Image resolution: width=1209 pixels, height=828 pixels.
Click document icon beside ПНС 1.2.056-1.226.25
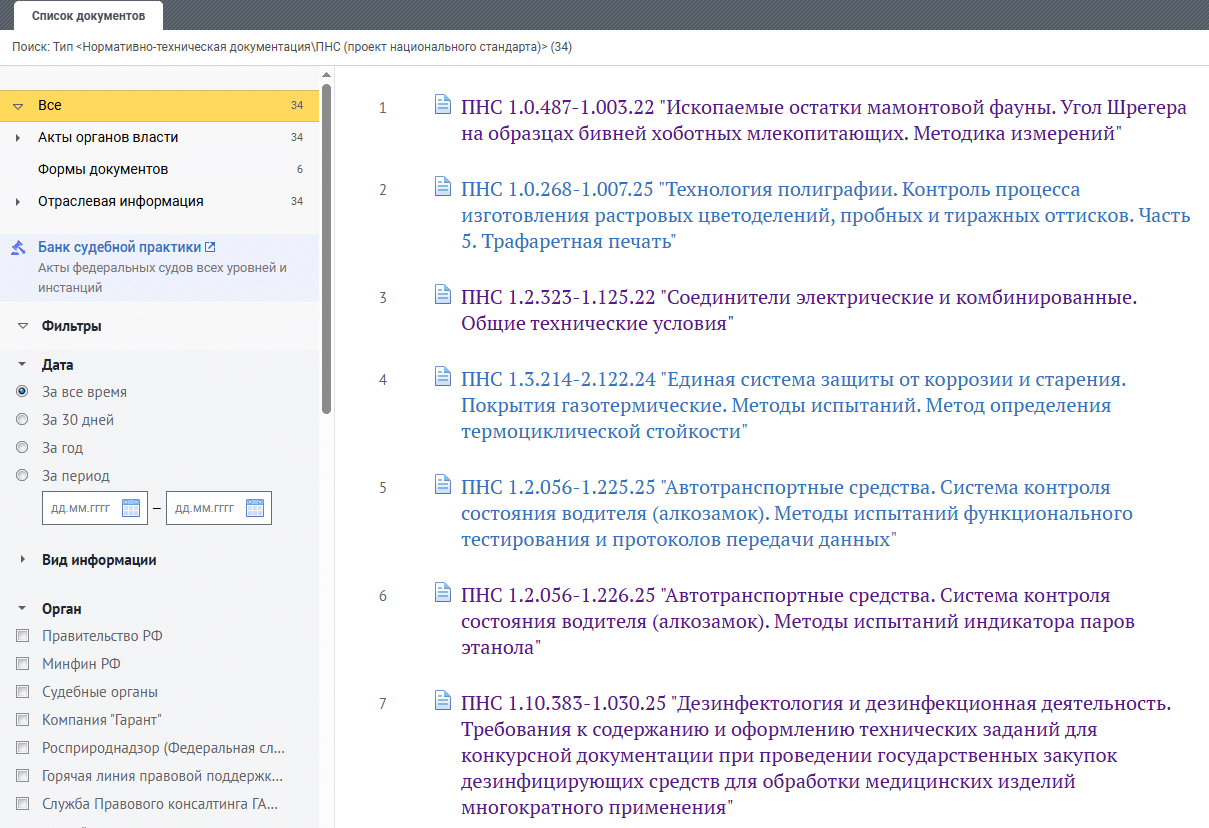tap(443, 593)
